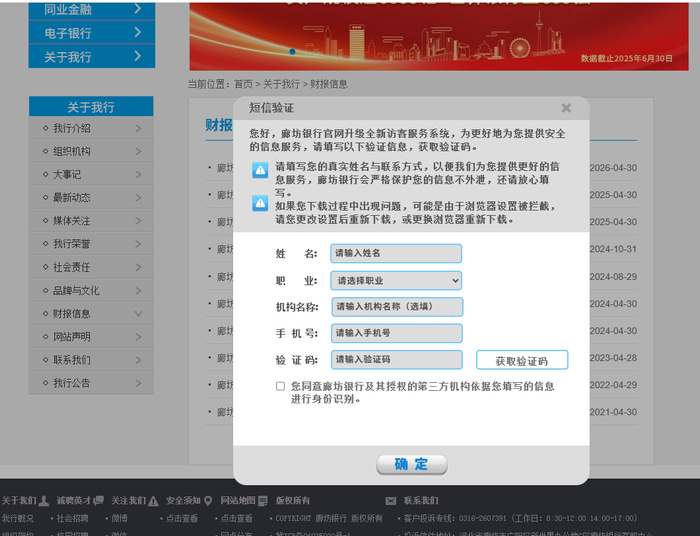This screenshot has height=536, width=700.
Task: Click the 首页 breadcrumb link
Action: pyautogui.click(x=243, y=84)
